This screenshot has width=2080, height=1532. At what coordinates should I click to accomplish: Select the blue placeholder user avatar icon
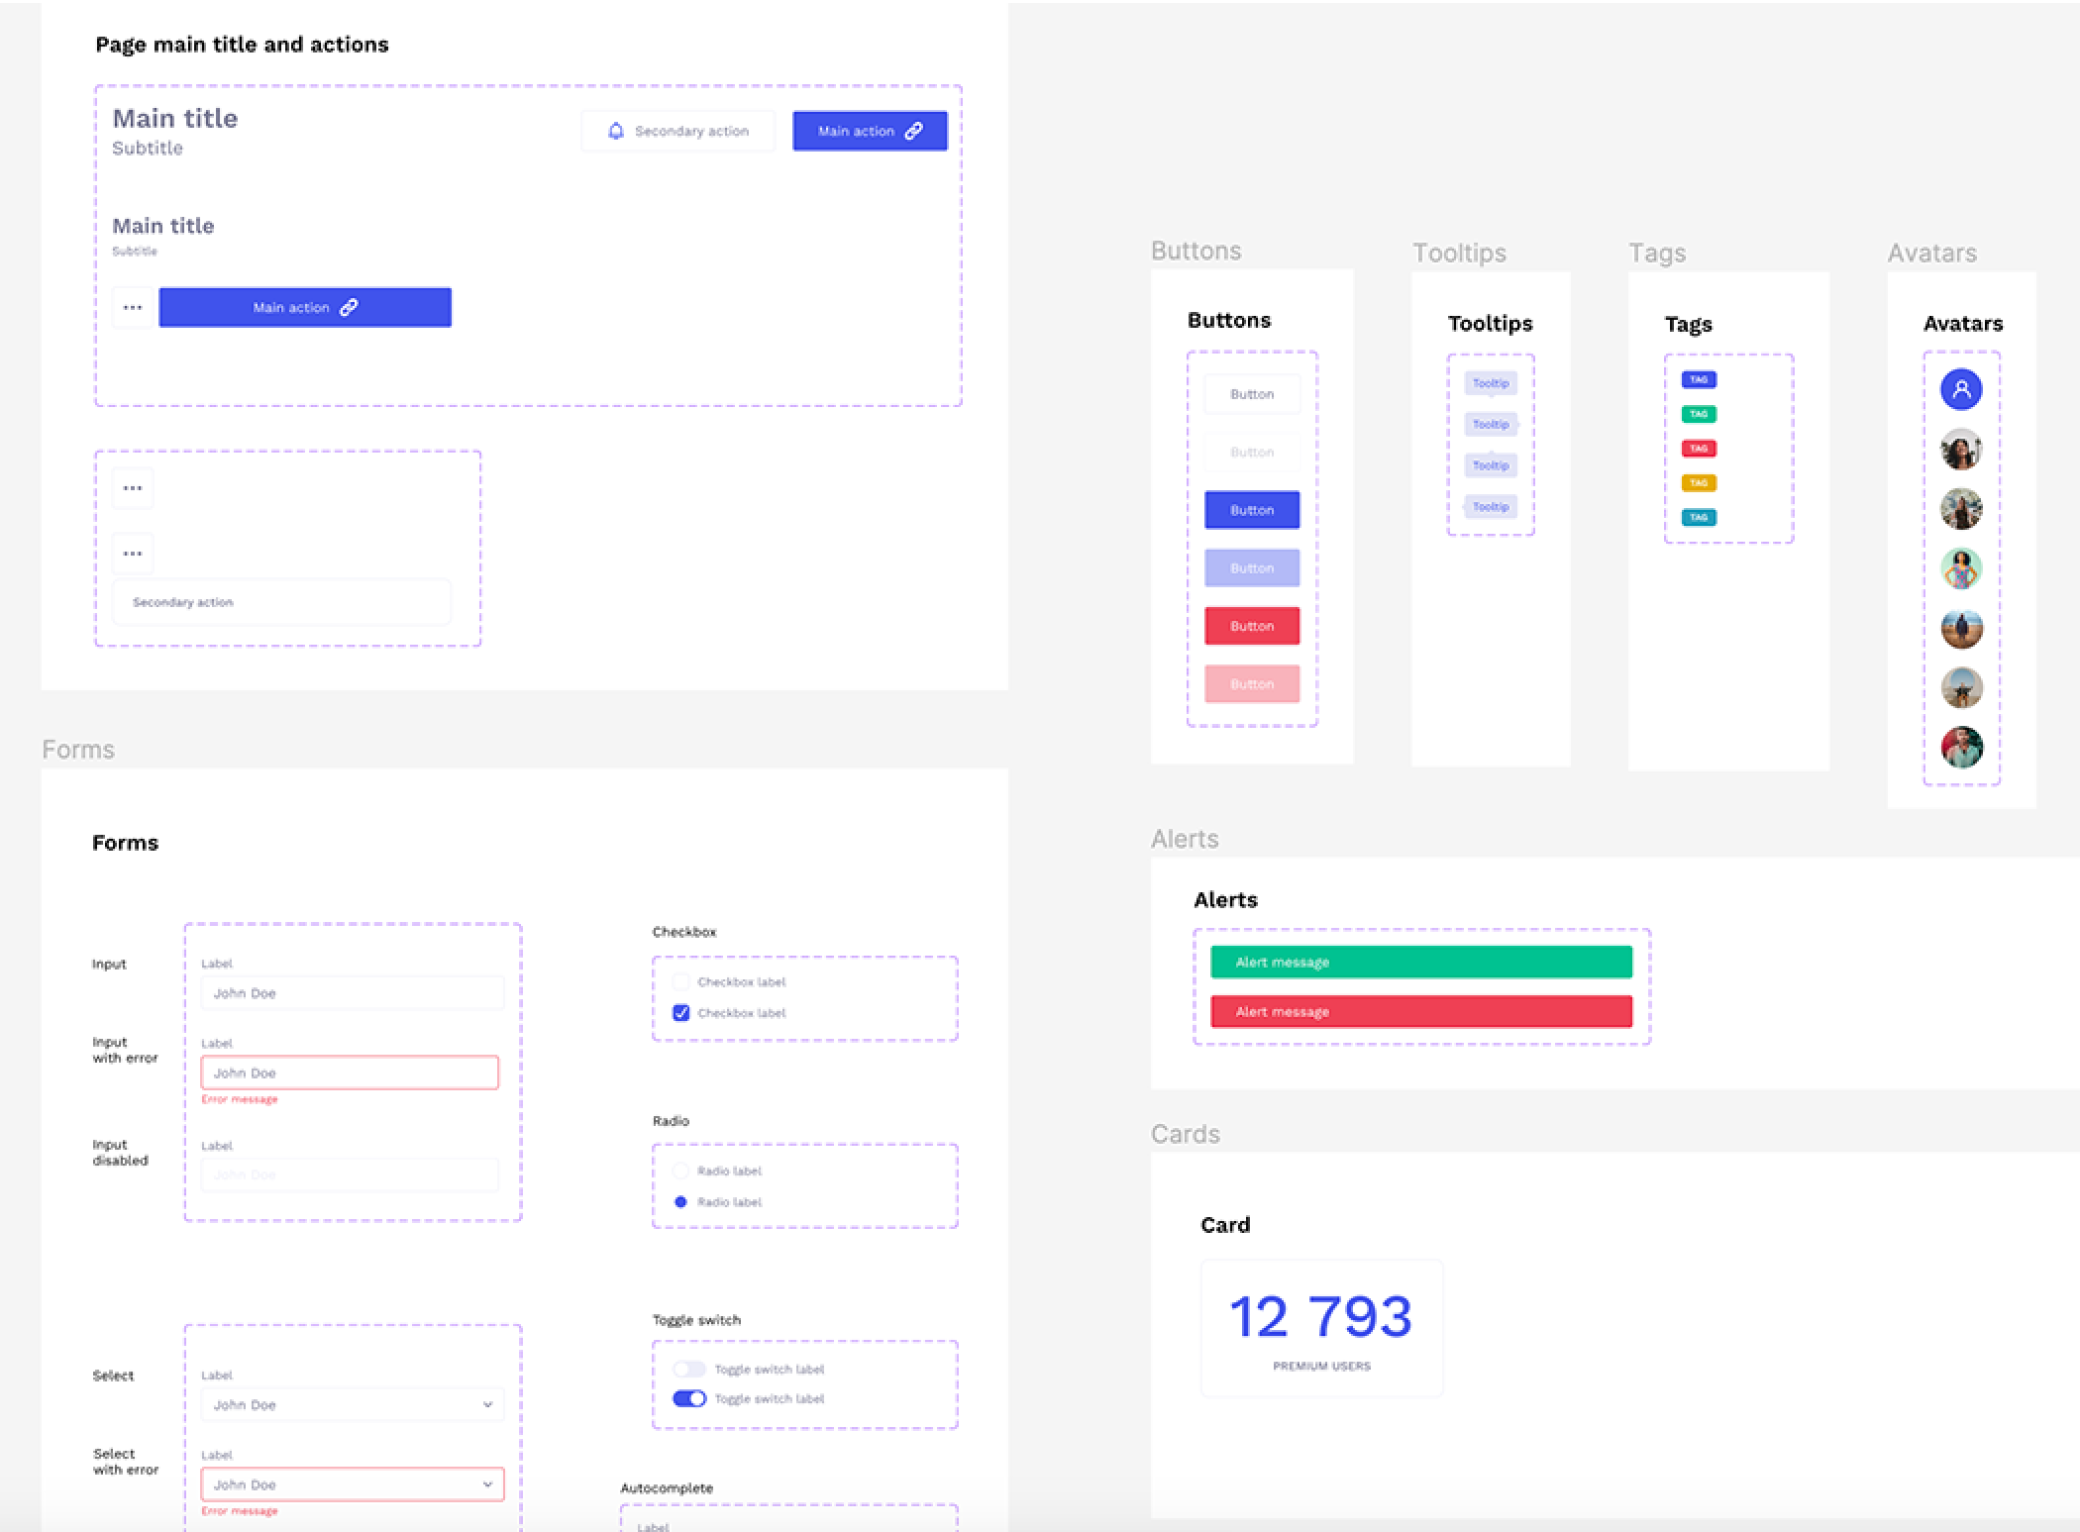click(x=1961, y=389)
